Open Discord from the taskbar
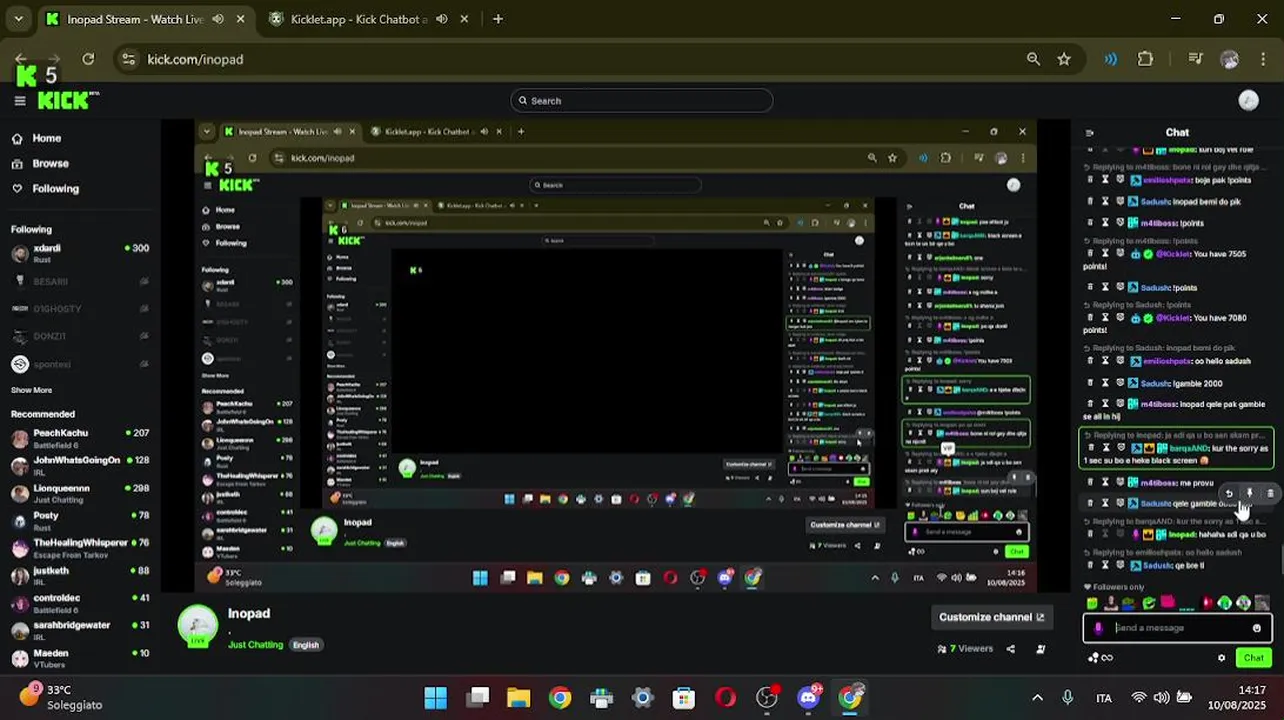Screen dimensions: 1284x720 808,697
